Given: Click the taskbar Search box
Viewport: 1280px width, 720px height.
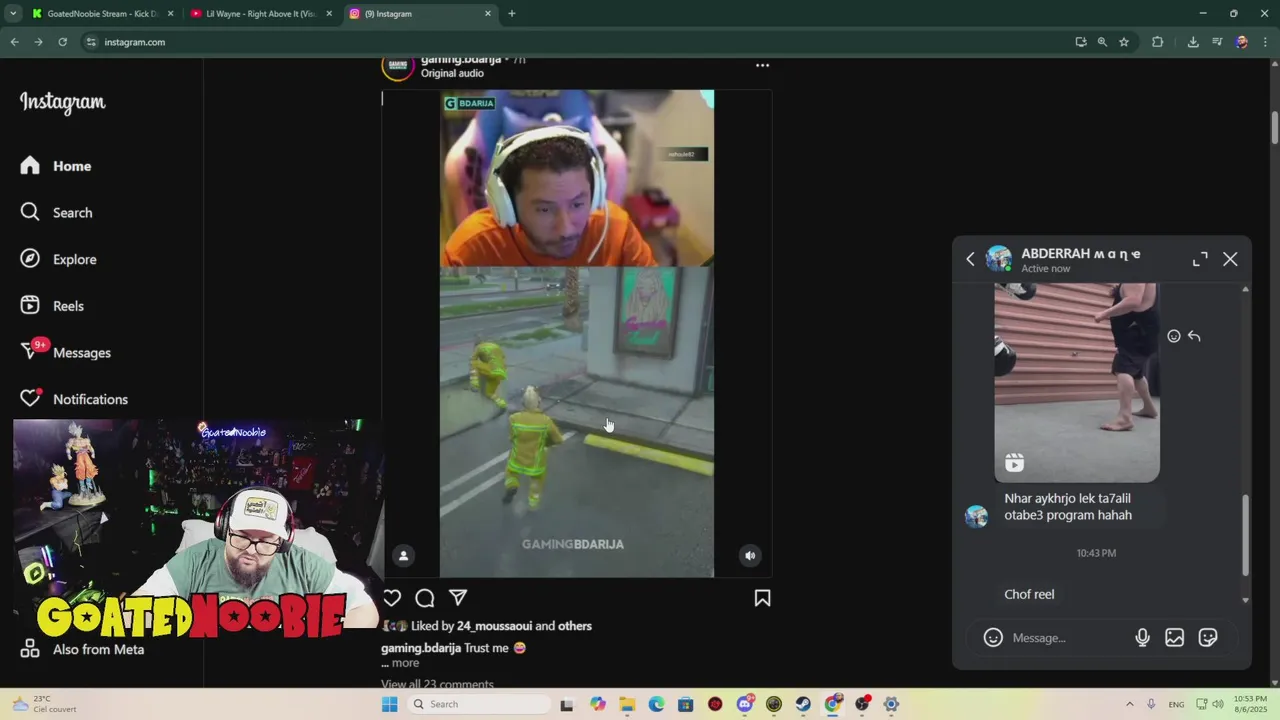Looking at the screenshot, I should click(480, 704).
